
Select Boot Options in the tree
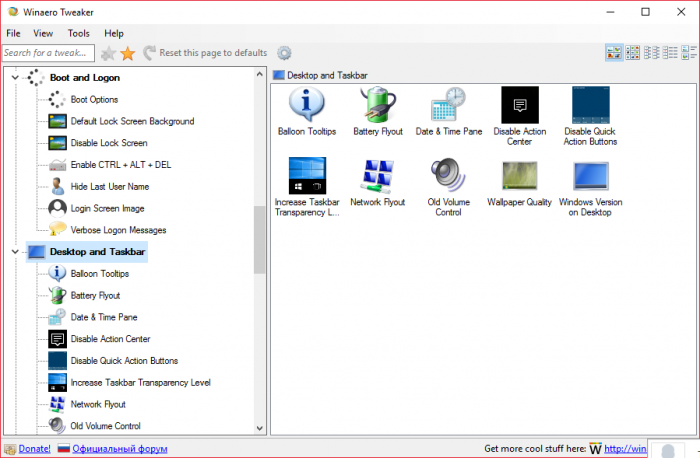(x=94, y=100)
